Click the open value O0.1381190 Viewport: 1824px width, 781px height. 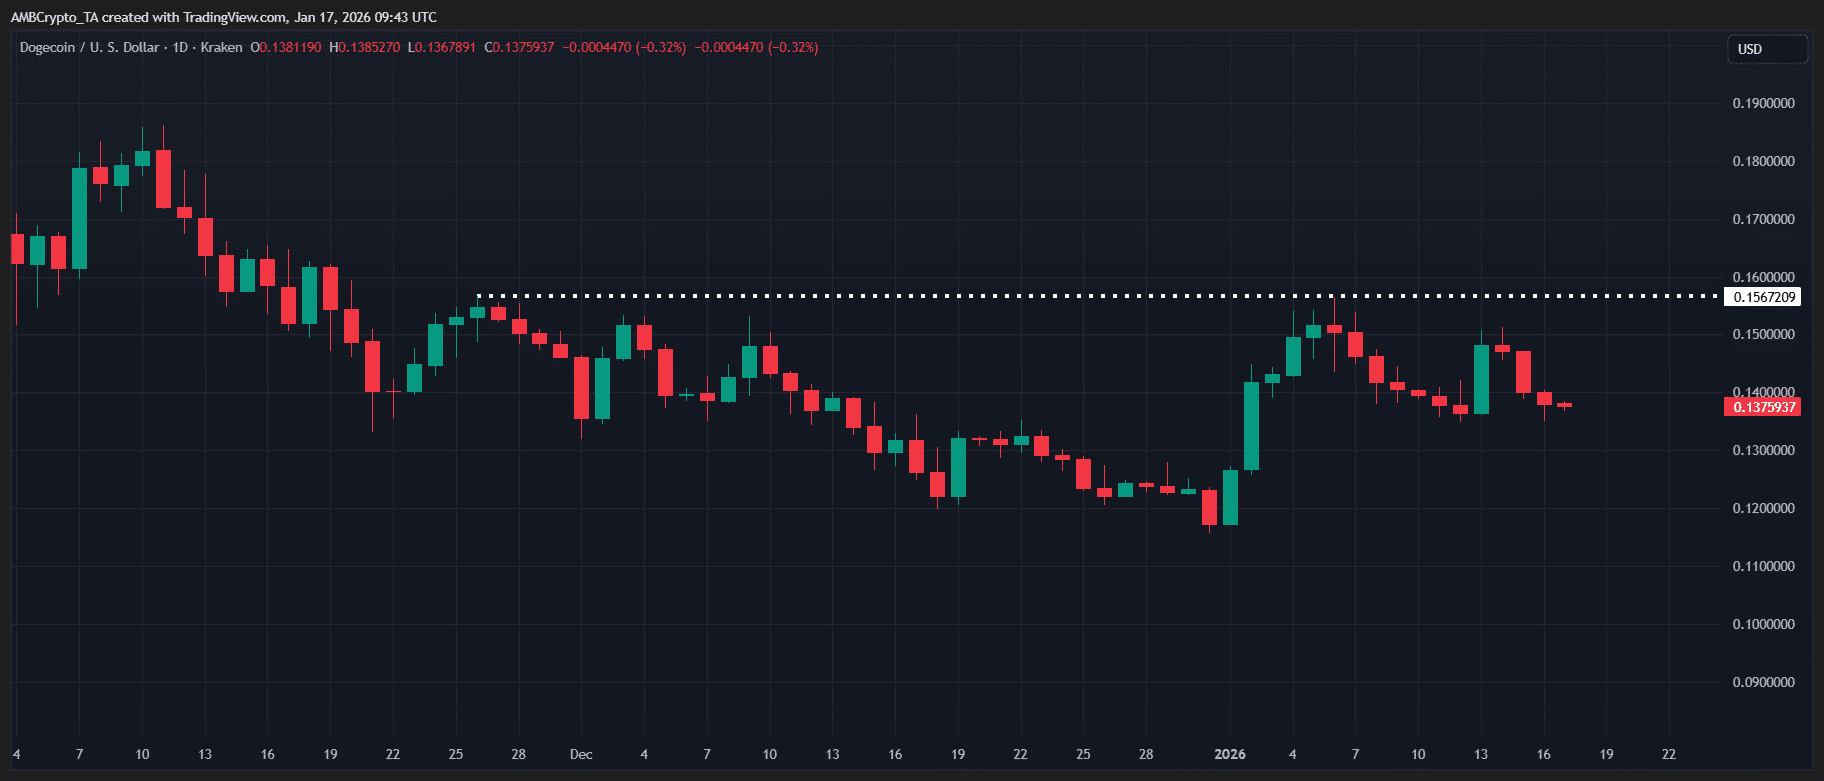coord(286,47)
